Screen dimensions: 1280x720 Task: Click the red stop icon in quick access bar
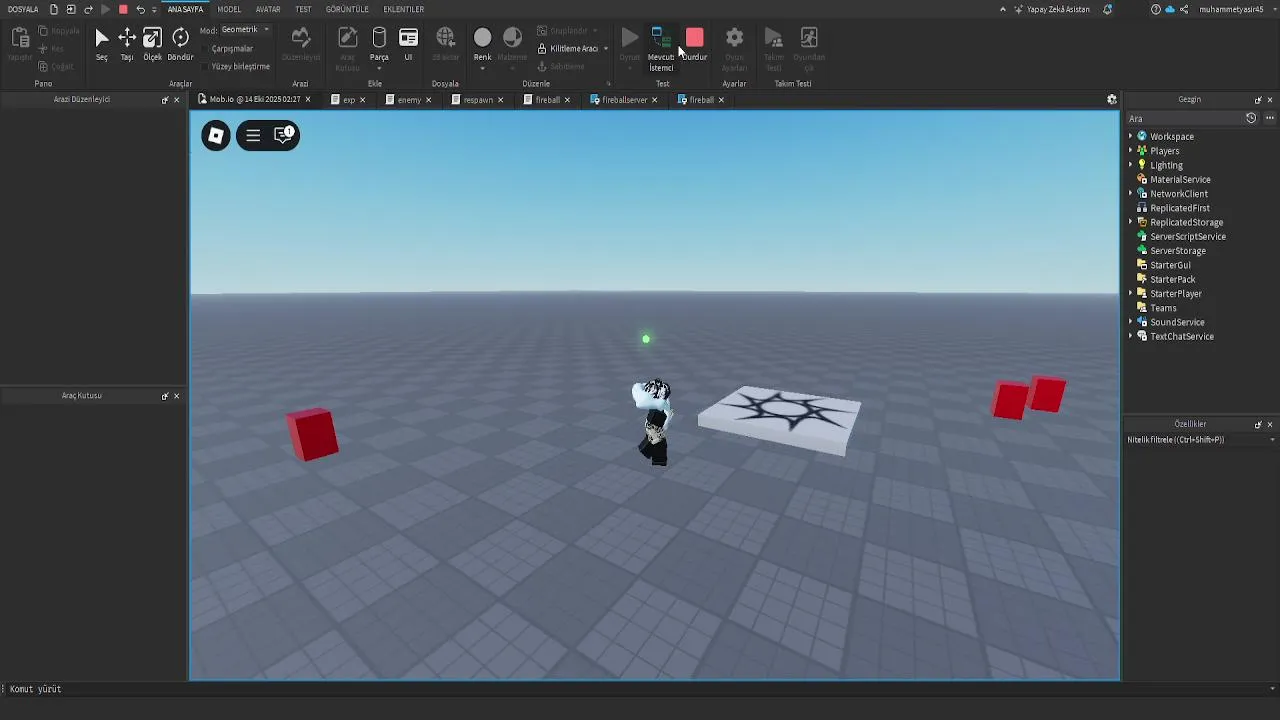123,9
